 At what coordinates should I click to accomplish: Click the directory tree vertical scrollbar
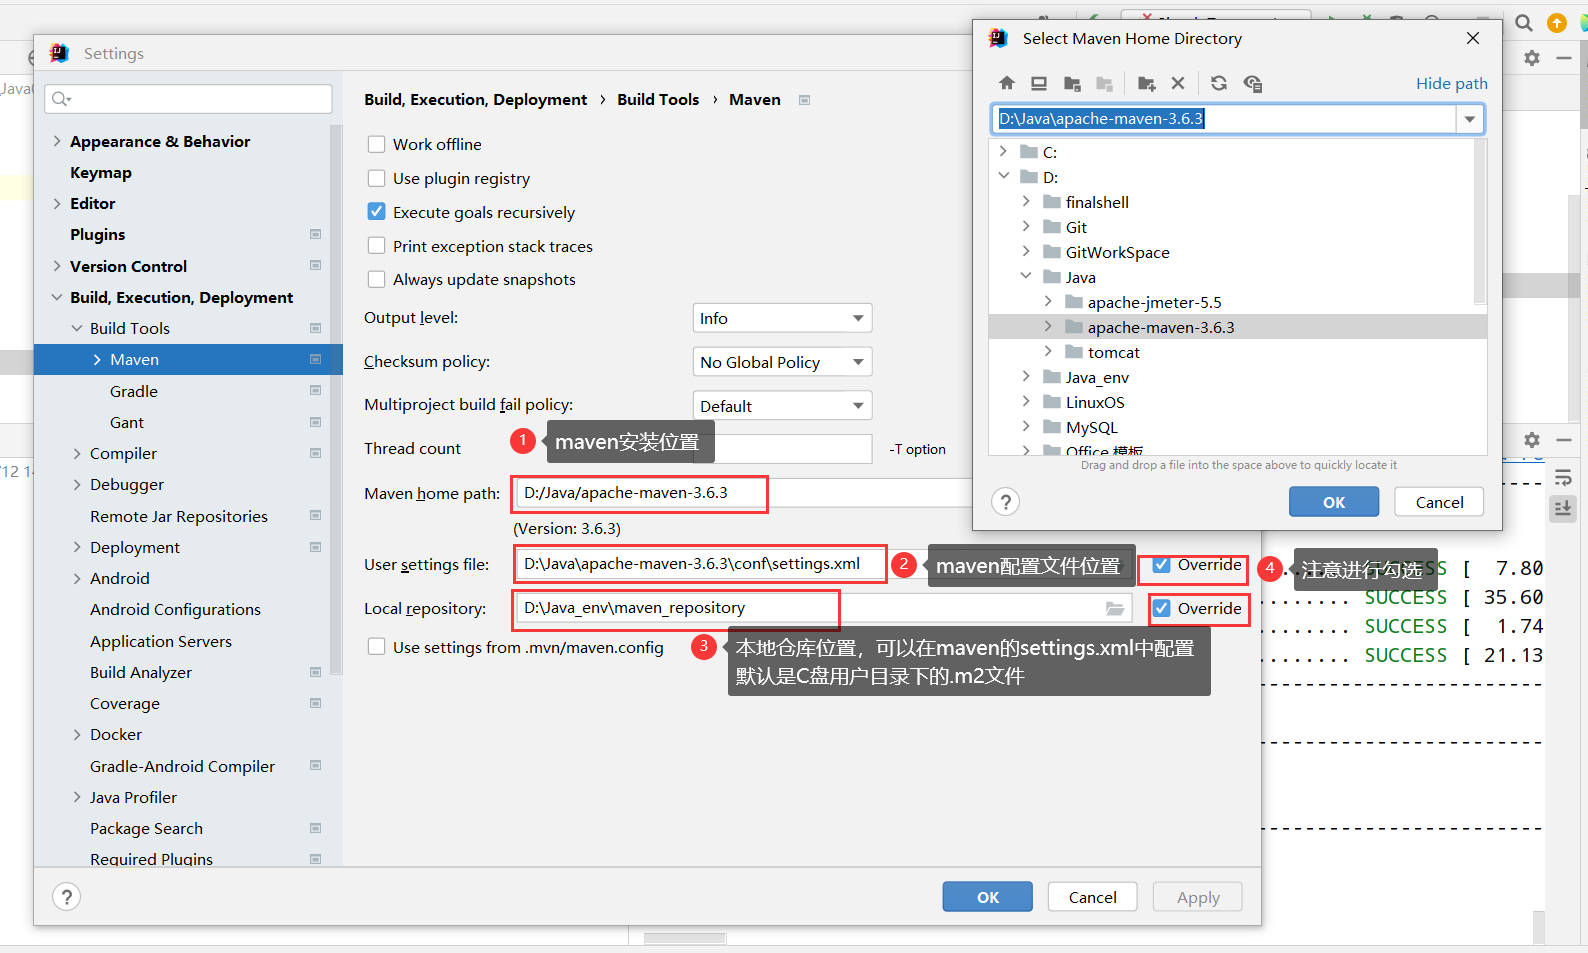(1480, 222)
